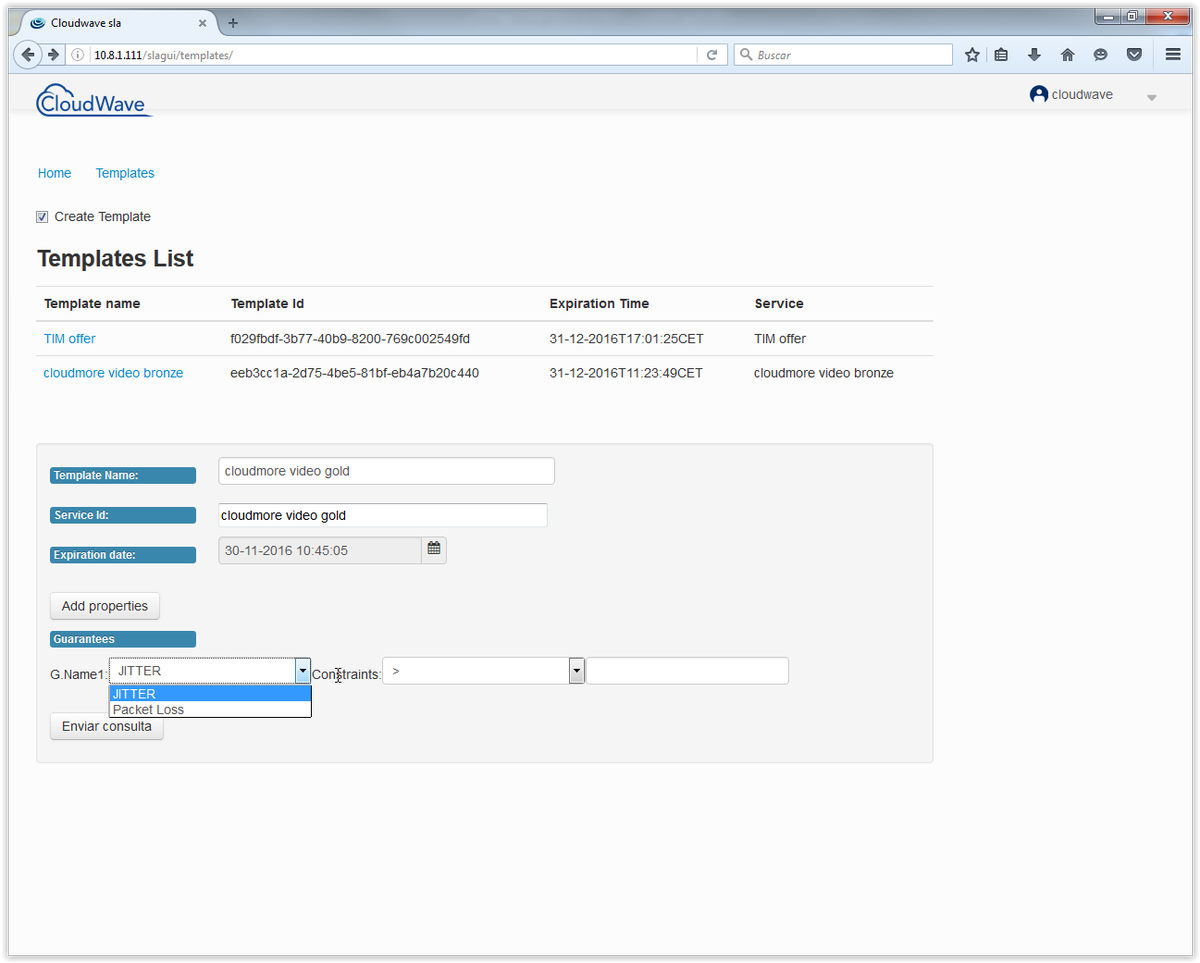Click Template Id column header

(267, 304)
